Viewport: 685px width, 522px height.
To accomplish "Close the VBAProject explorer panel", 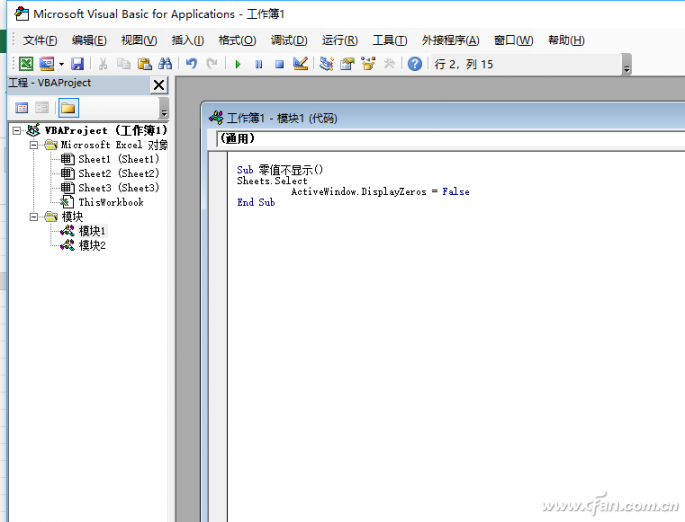I will (159, 84).
